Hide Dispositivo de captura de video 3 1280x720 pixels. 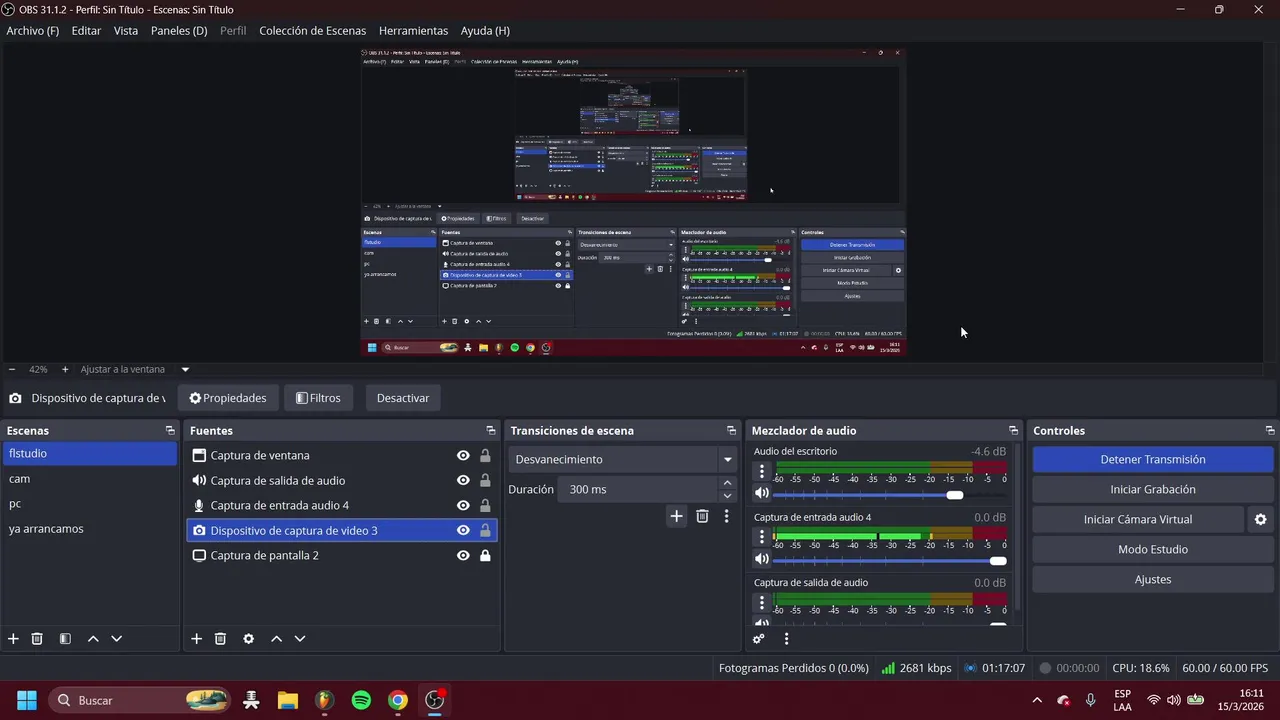pos(463,530)
